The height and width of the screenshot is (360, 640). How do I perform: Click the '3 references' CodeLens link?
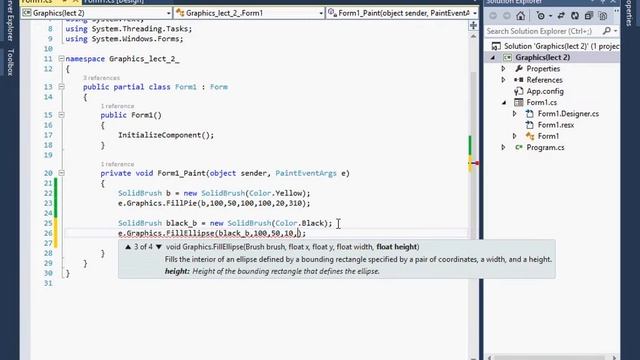101,78
